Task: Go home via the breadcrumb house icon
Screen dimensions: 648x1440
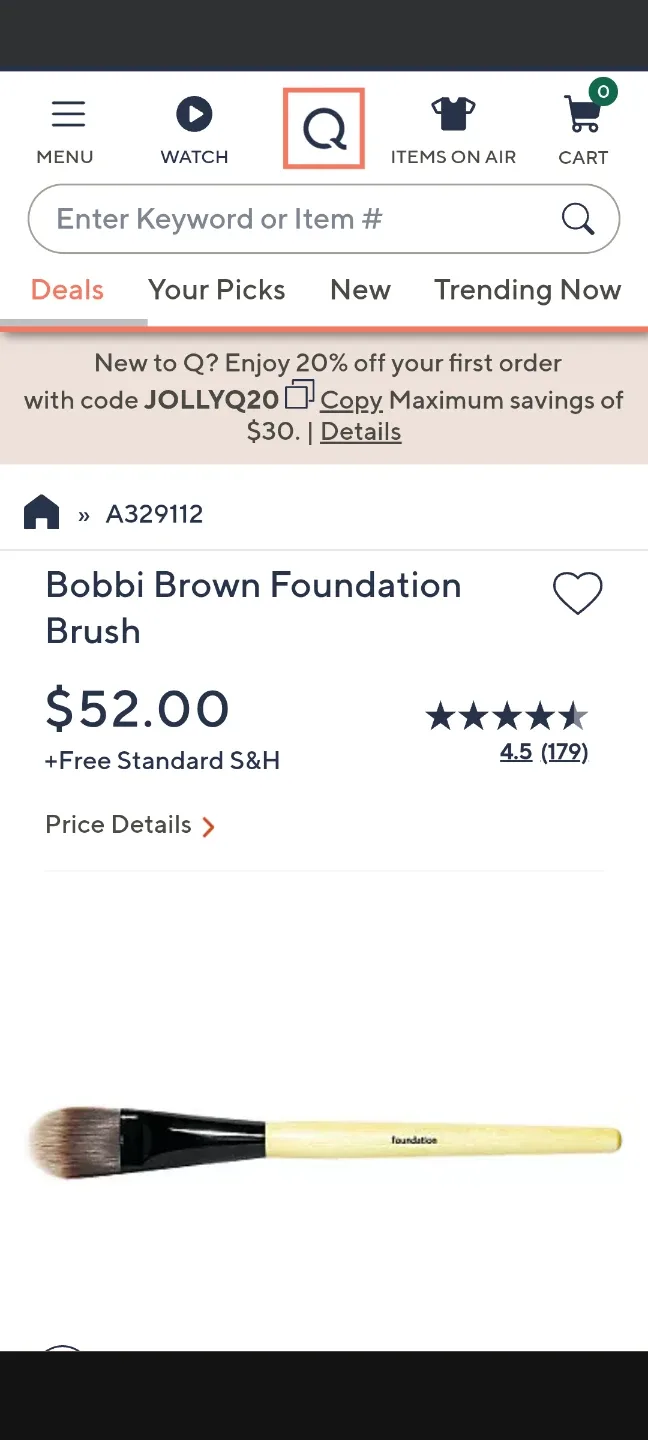Action: click(x=41, y=511)
